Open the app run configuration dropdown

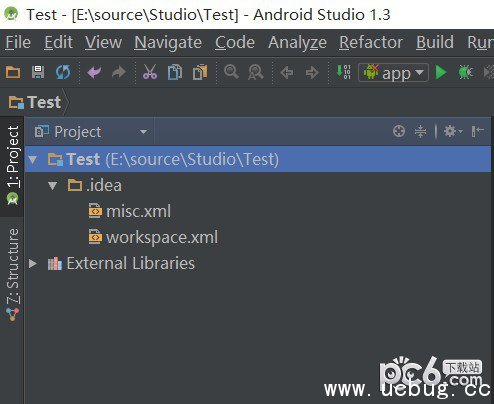click(393, 73)
